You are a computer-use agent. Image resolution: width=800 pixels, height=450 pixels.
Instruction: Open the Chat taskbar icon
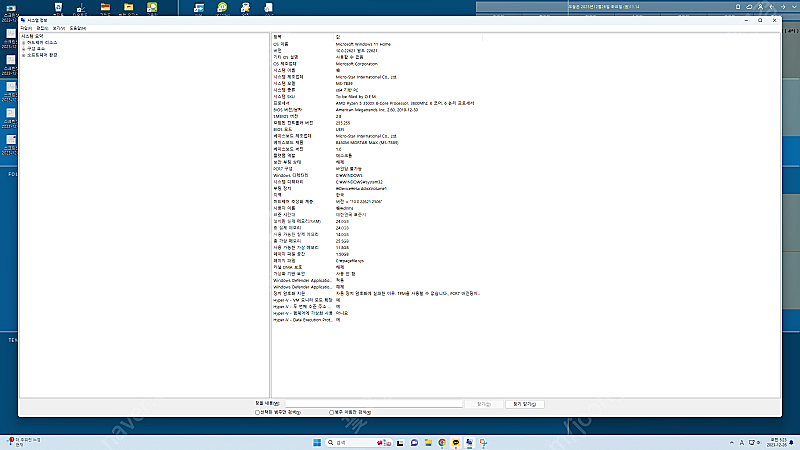[414, 442]
